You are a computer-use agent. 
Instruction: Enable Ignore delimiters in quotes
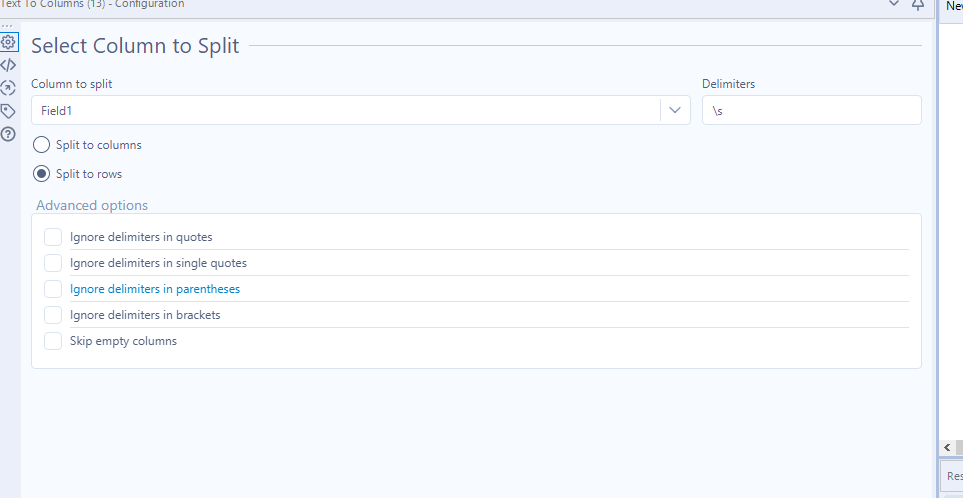[53, 236]
